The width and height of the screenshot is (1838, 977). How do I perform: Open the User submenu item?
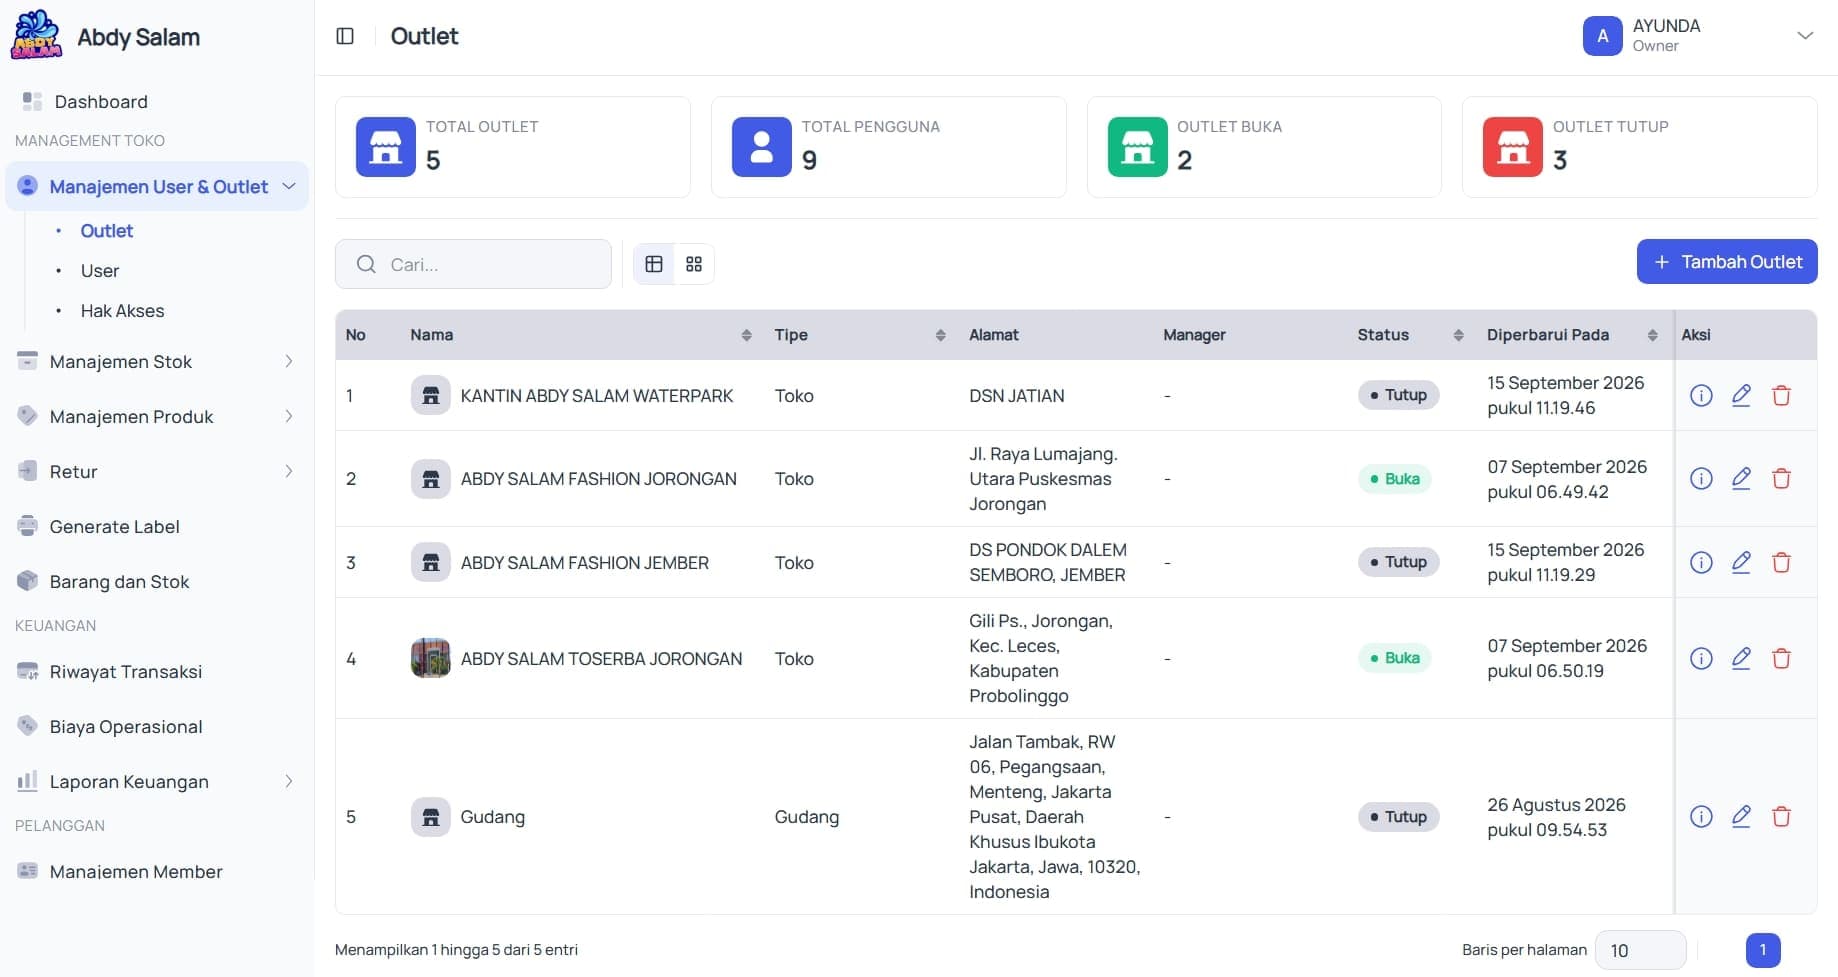[100, 271]
